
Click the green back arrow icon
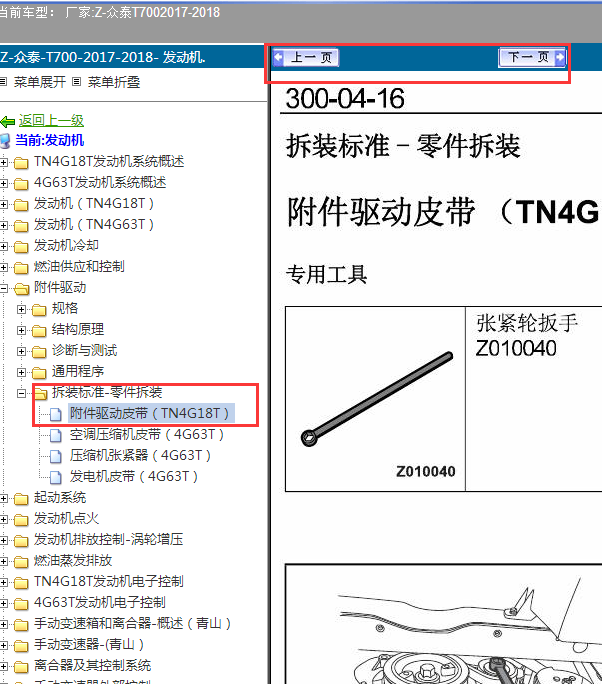click(x=8, y=120)
